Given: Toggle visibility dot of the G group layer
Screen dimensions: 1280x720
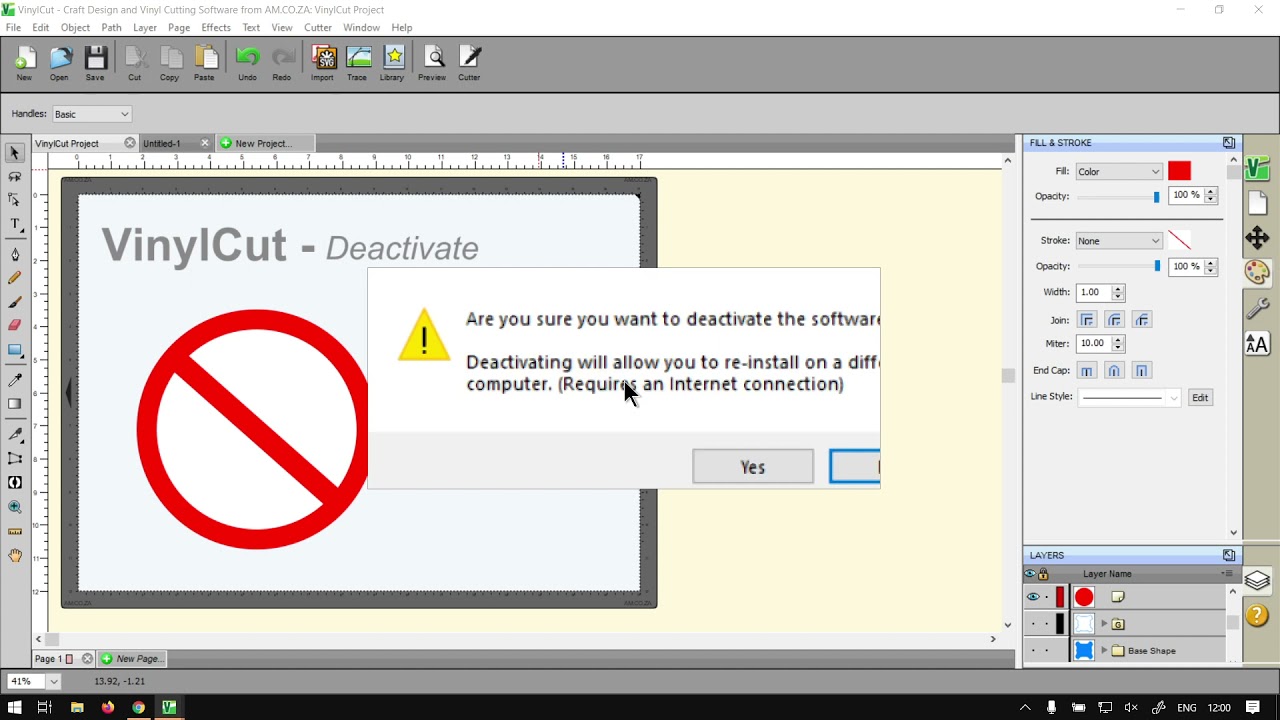Looking at the screenshot, I should point(1033,624).
